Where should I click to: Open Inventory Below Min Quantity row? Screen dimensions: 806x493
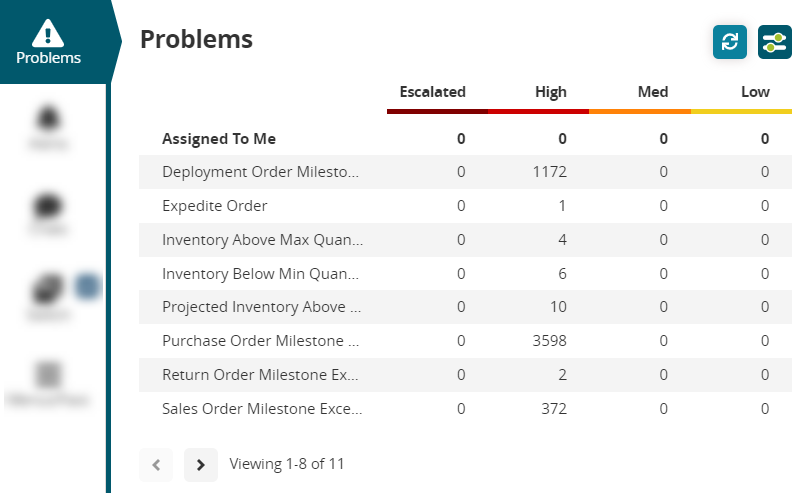[x=262, y=273]
